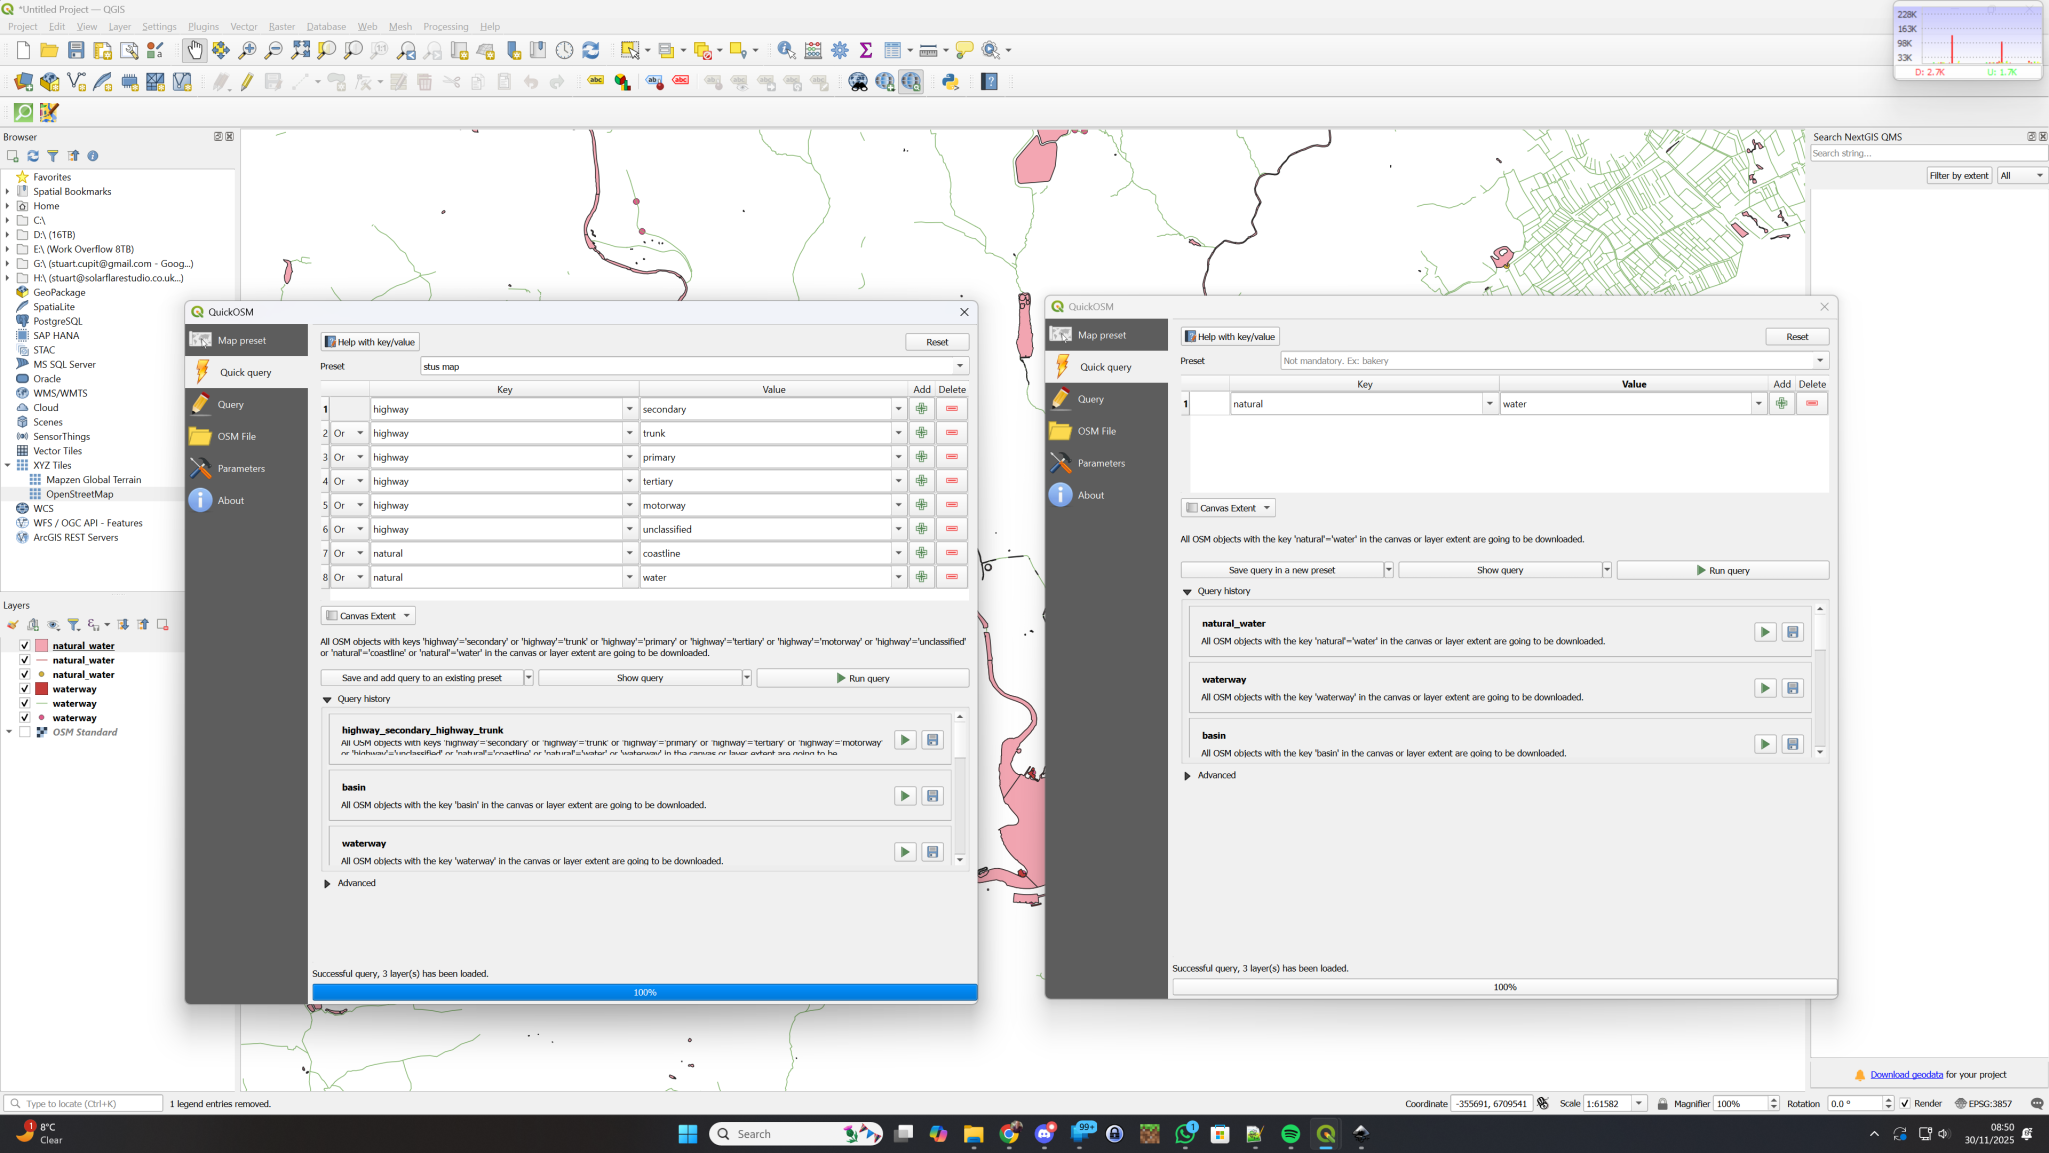The width and height of the screenshot is (2049, 1153).
Task: Click the red waterway polygon color swatch
Action: (x=42, y=689)
